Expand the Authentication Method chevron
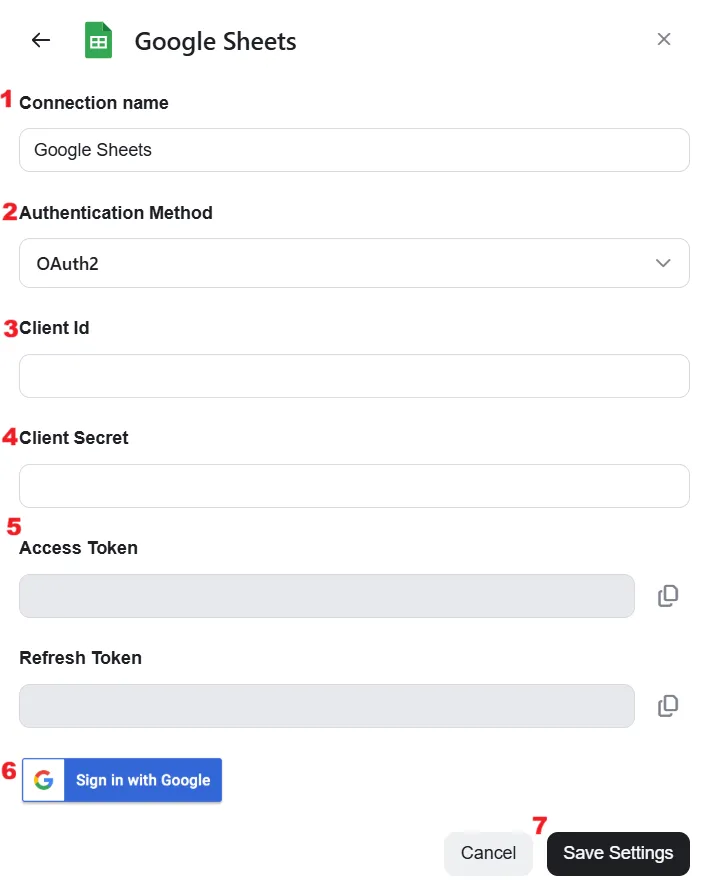 663,263
